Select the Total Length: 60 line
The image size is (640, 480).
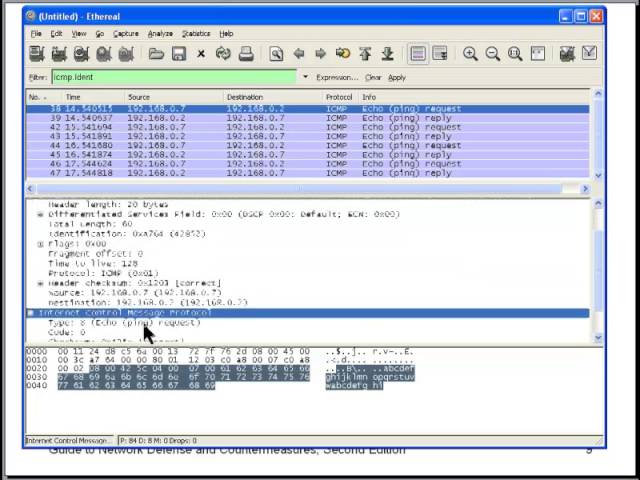pyautogui.click(x=90, y=224)
